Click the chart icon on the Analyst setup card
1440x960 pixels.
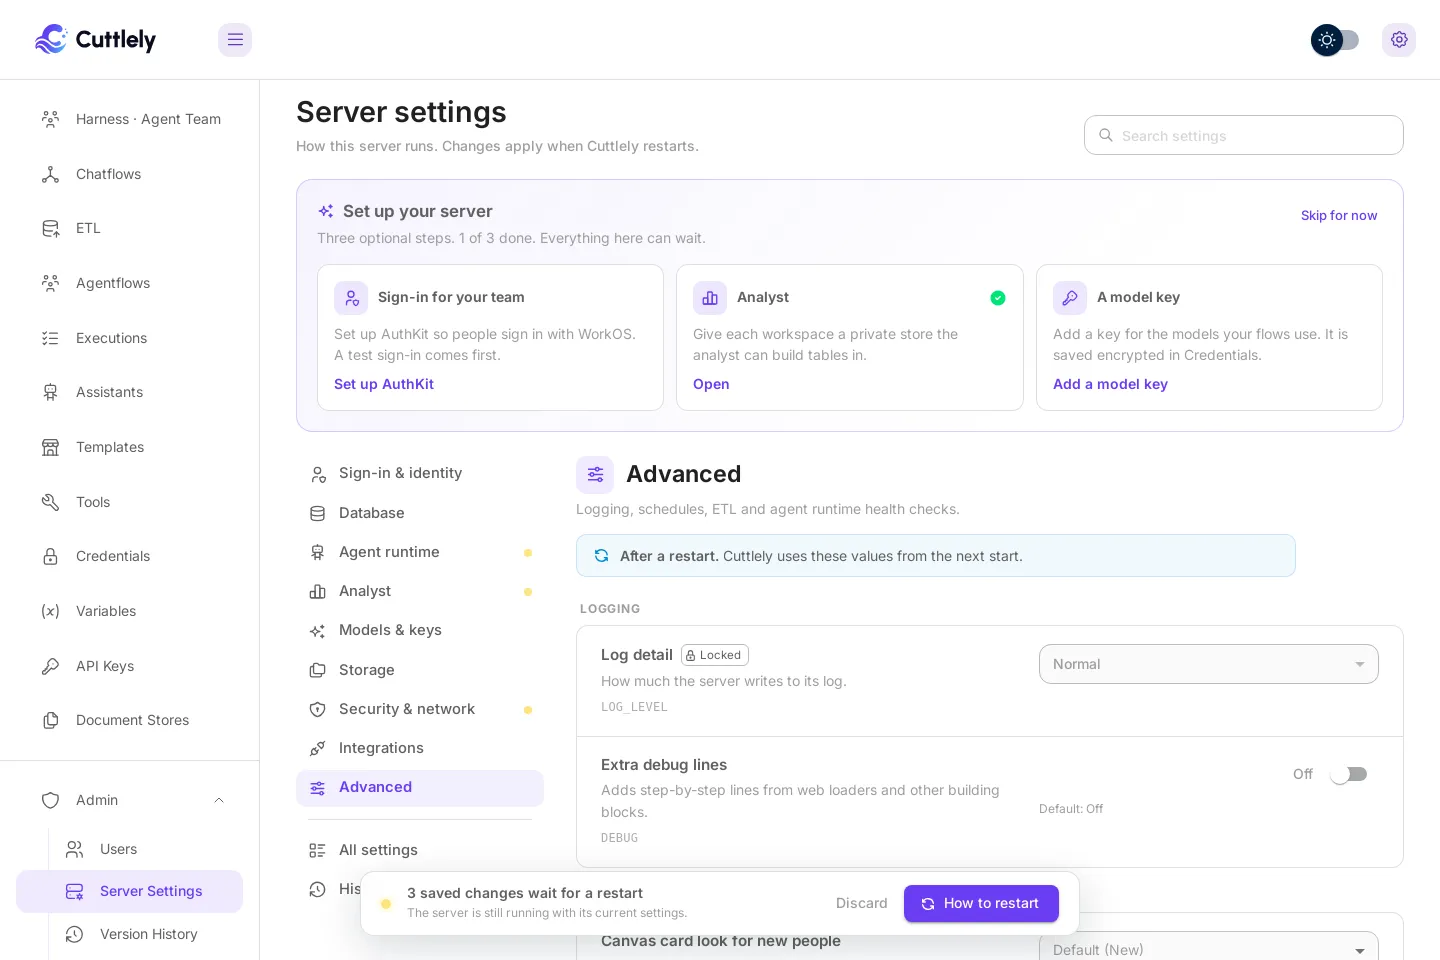point(710,298)
